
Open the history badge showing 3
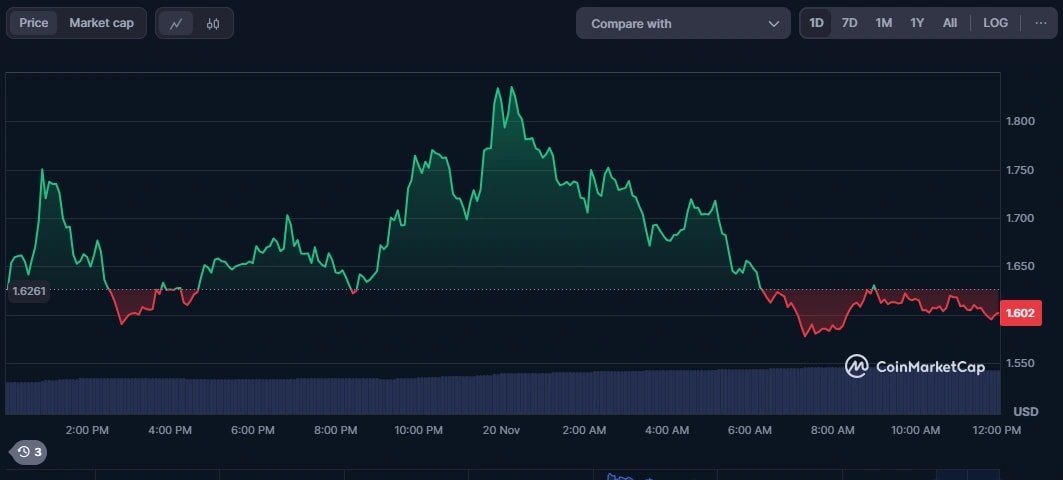pyautogui.click(x=29, y=452)
